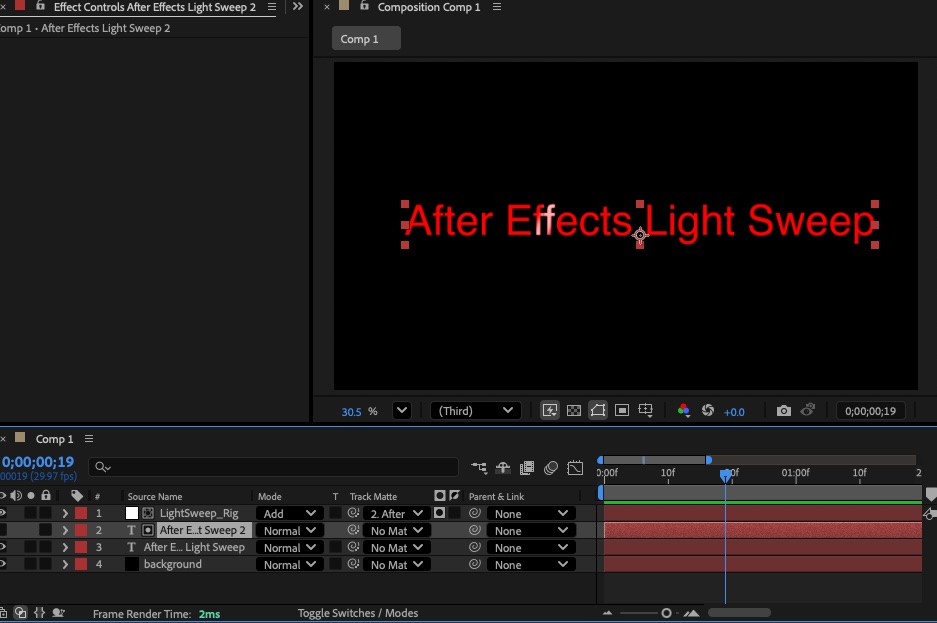937x623 pixels.
Task: Toggle visibility of LightSweep_Rig layer
Action: tap(3, 513)
